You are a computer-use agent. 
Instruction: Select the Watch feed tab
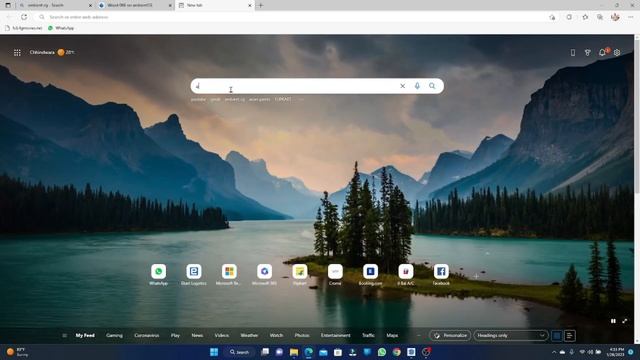point(276,336)
